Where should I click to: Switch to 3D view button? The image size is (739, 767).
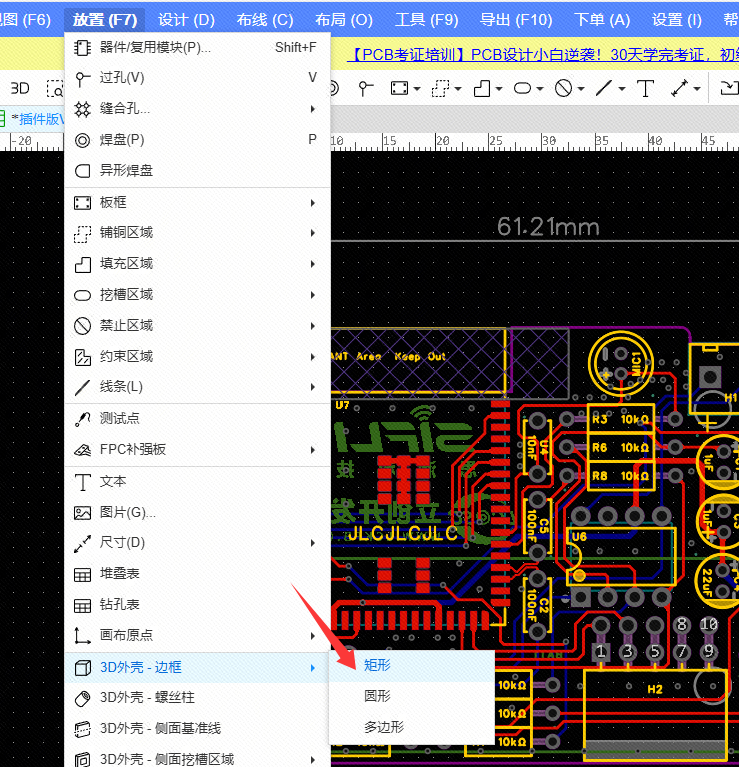point(20,89)
